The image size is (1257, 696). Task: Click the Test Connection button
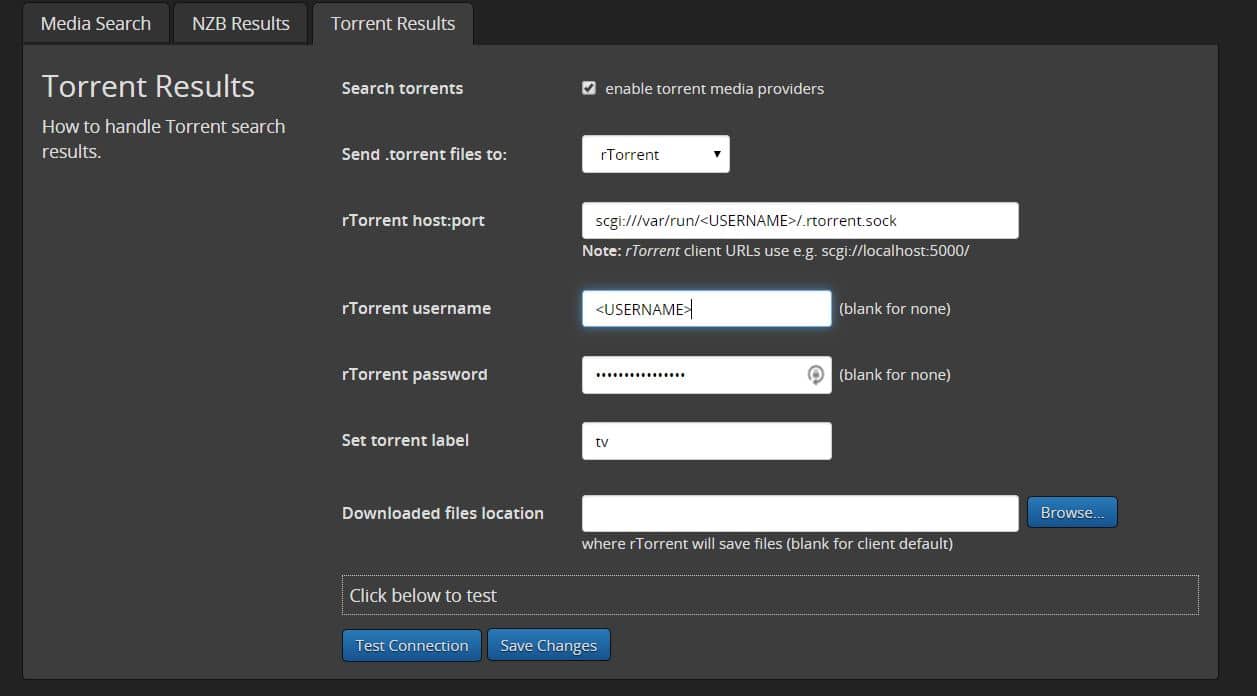(x=411, y=645)
